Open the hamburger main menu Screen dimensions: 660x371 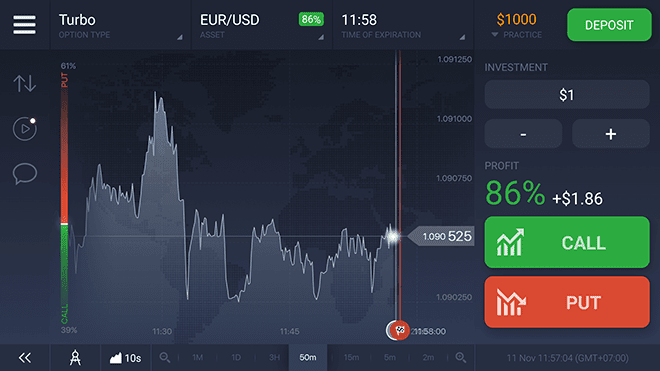point(24,25)
